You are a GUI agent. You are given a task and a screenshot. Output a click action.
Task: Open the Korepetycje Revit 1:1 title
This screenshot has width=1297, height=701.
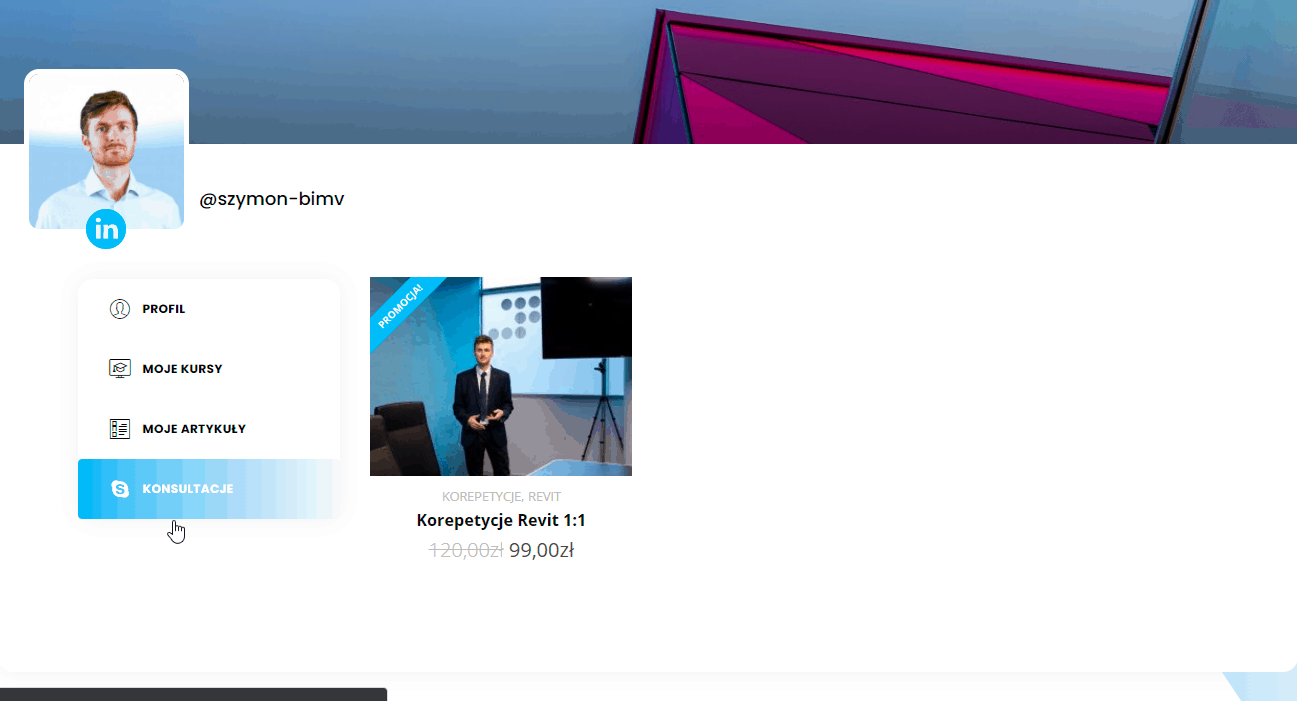coord(501,521)
